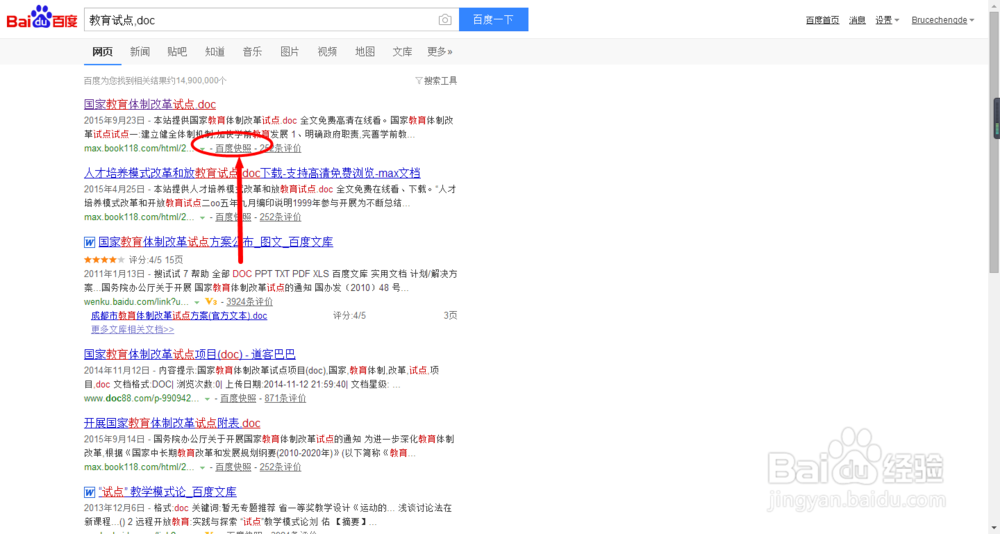
Task: Open 252条评价 under 人才培养模式 result
Action: tap(280, 217)
